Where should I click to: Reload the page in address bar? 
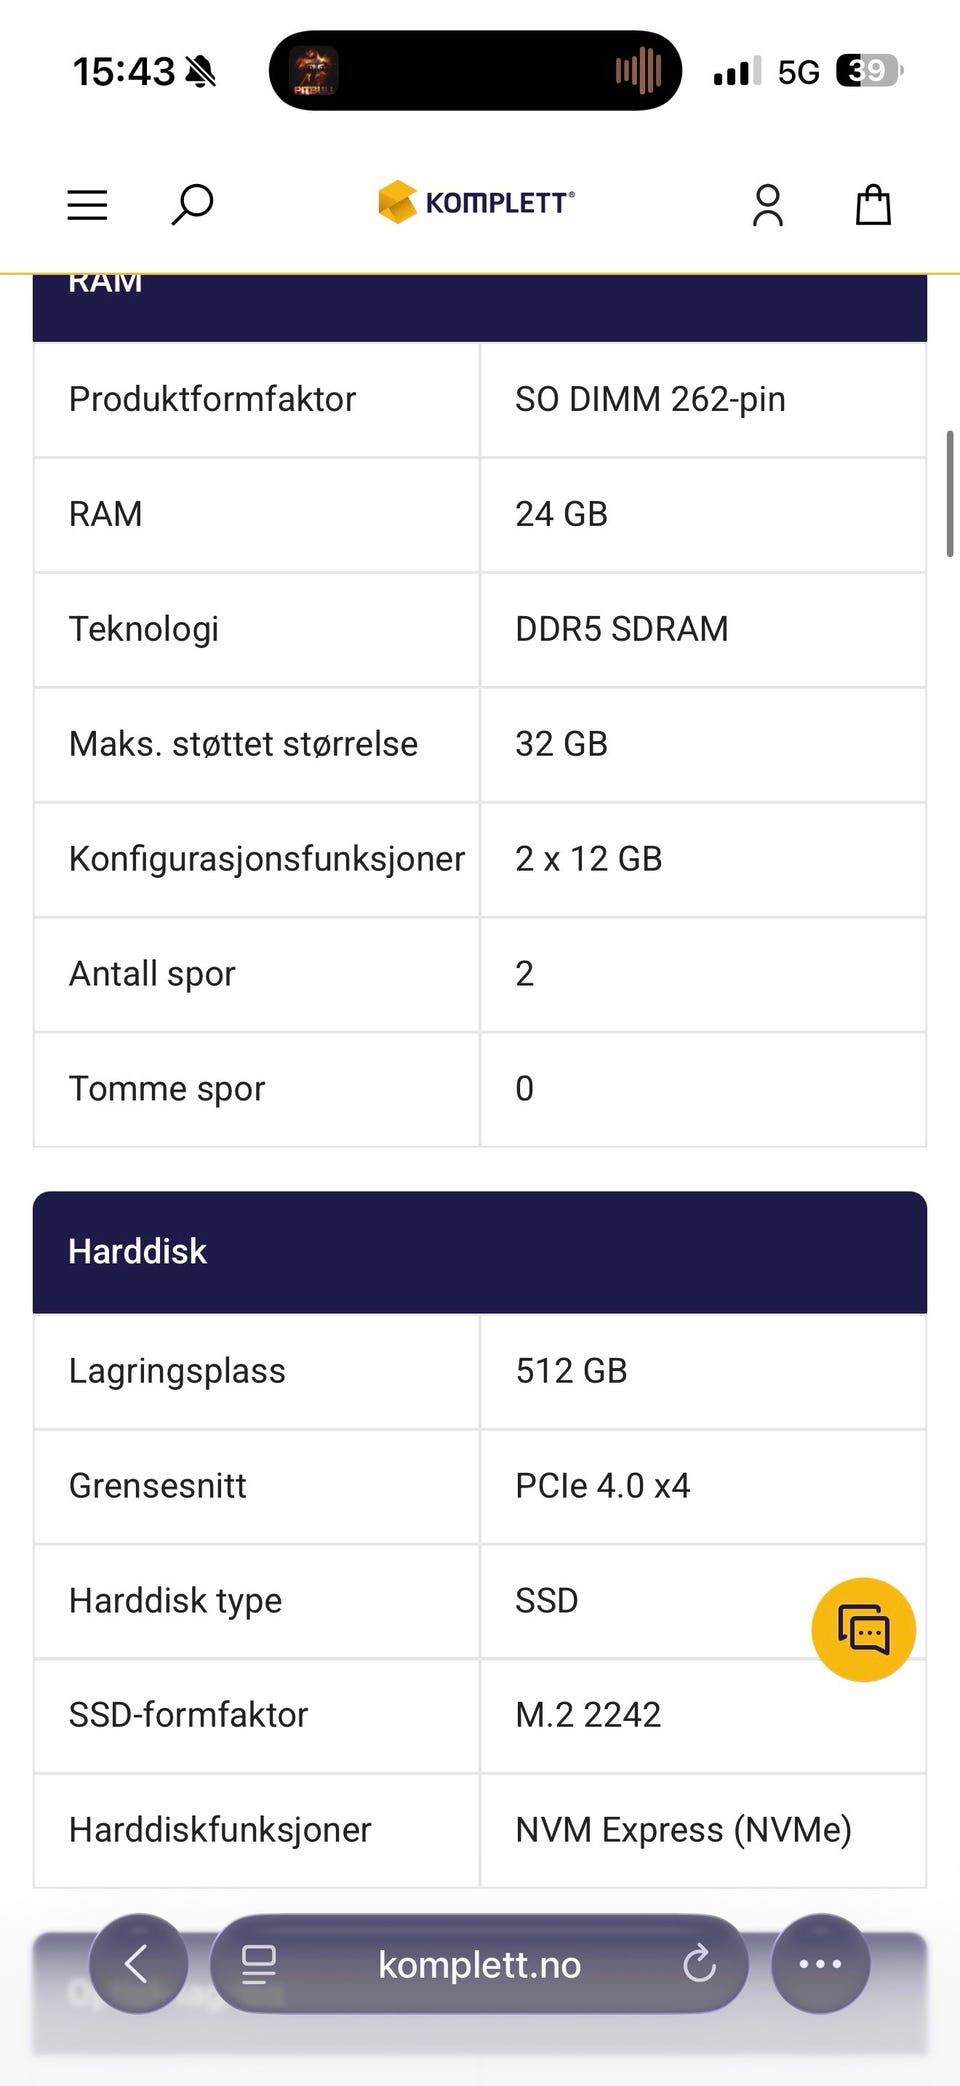[699, 1964]
